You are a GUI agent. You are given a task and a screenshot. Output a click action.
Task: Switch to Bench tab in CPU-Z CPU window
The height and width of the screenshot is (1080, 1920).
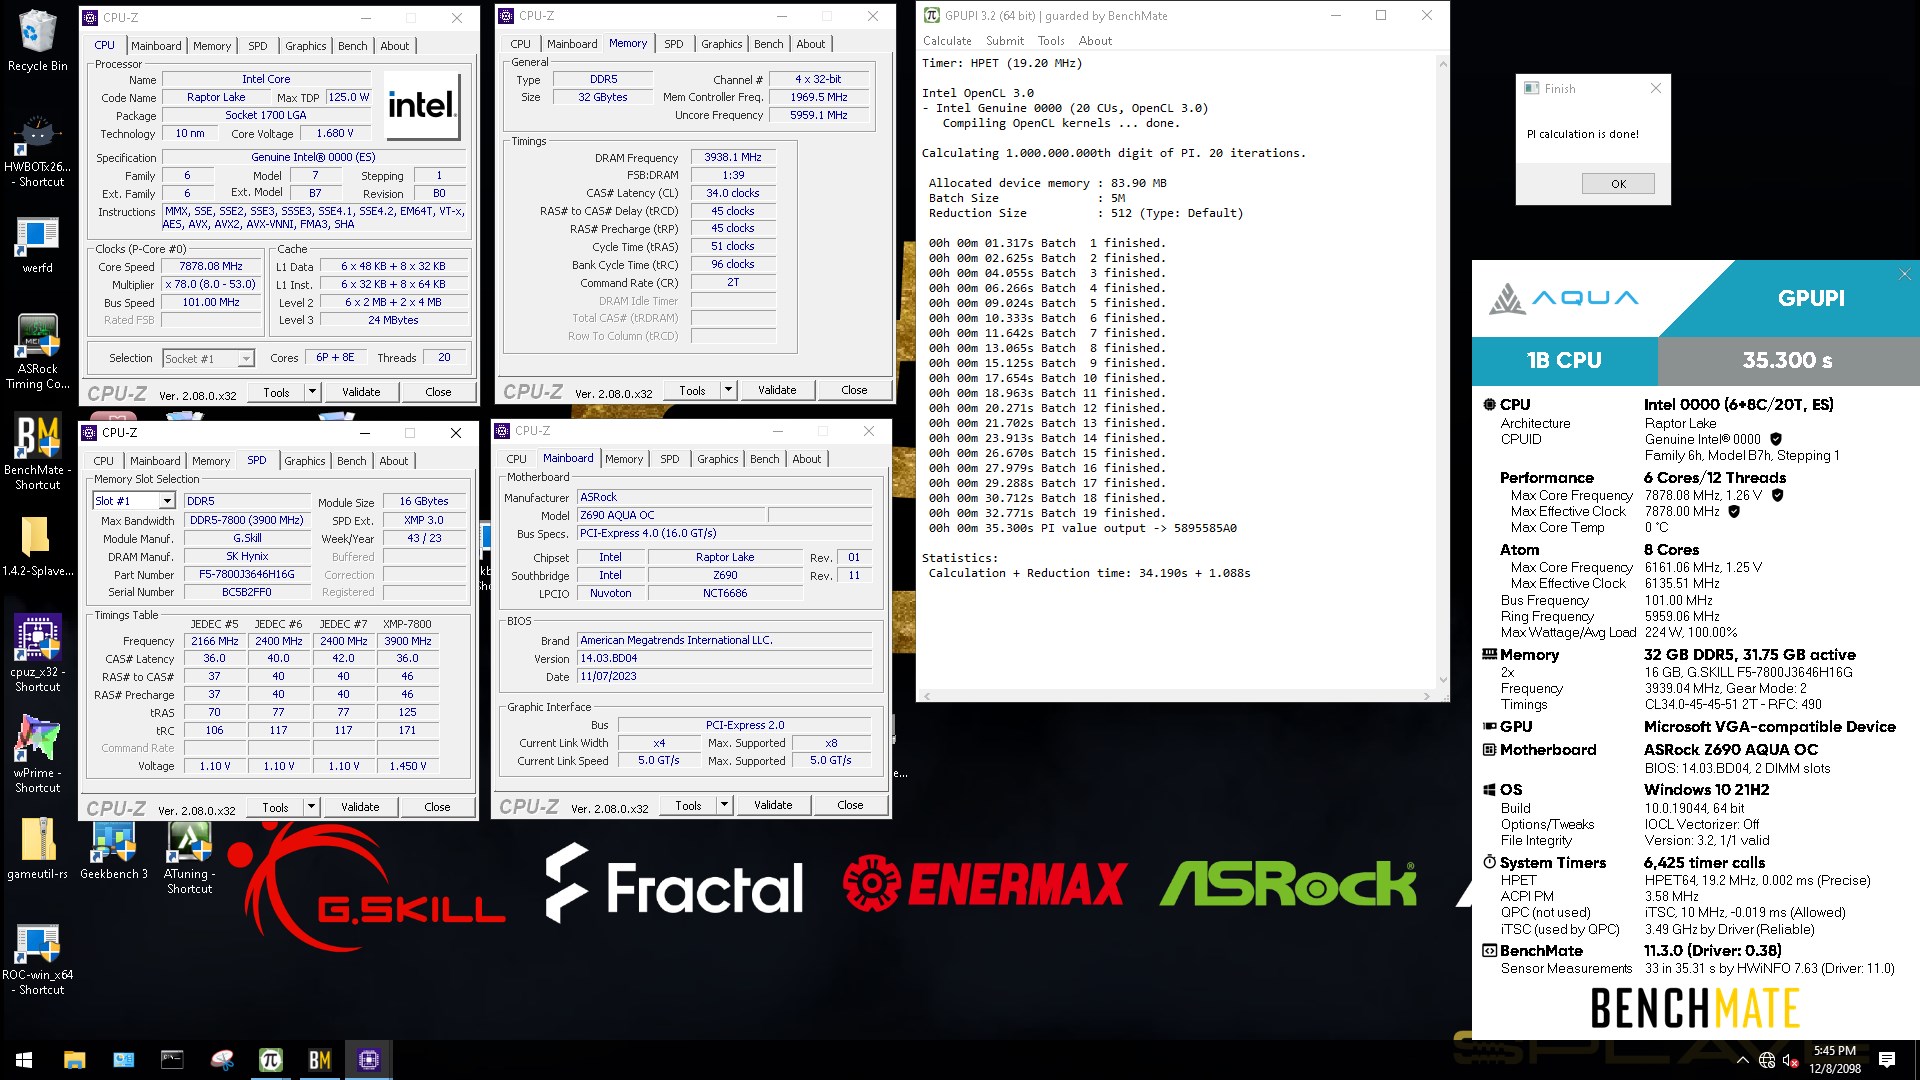352,46
